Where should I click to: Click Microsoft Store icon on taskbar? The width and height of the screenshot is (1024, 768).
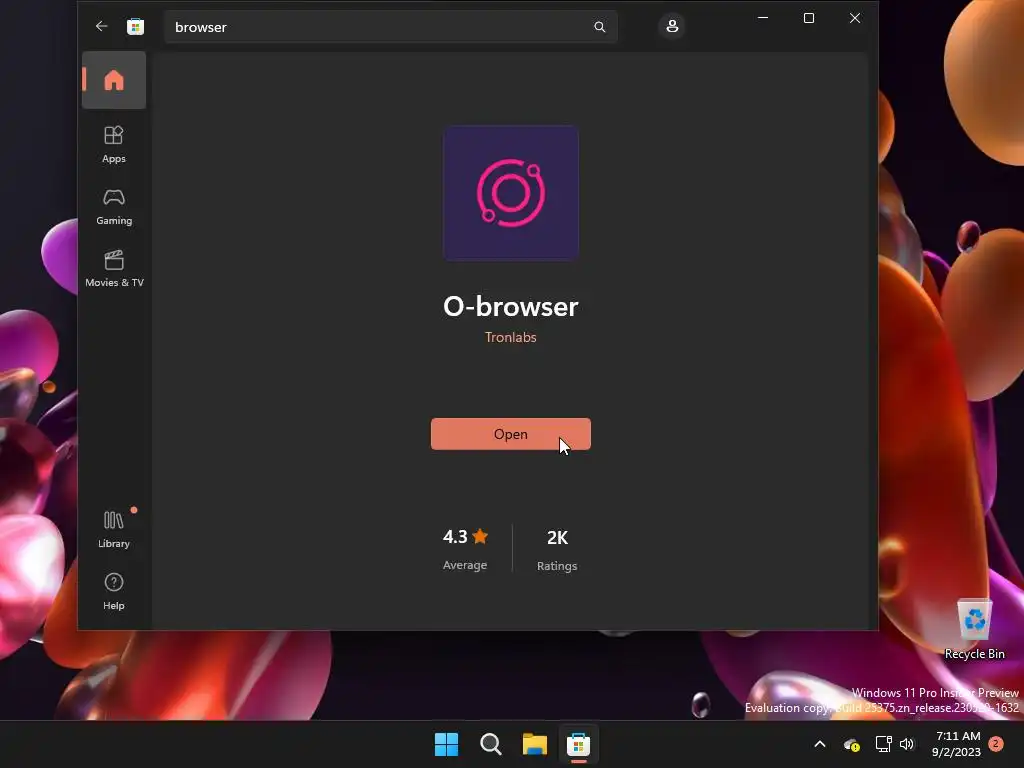pos(579,744)
